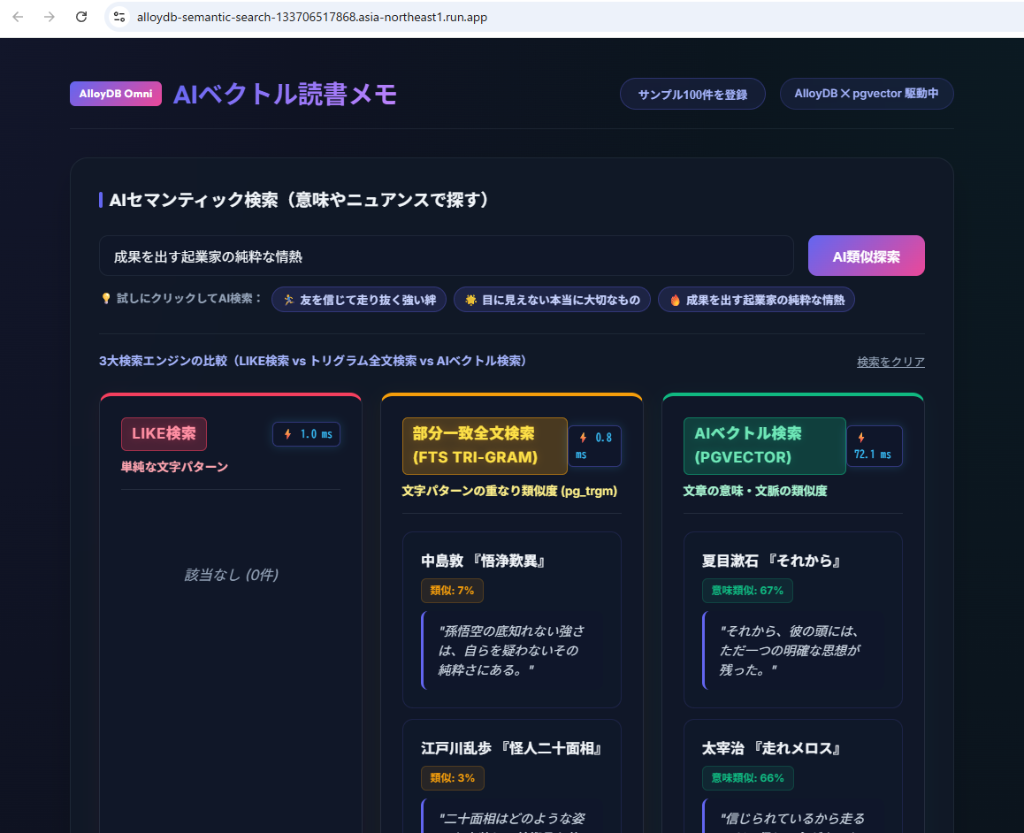Open the 中島敦『悟浄歎異』 result card title
Image resolution: width=1024 pixels, height=833 pixels.
point(483,561)
